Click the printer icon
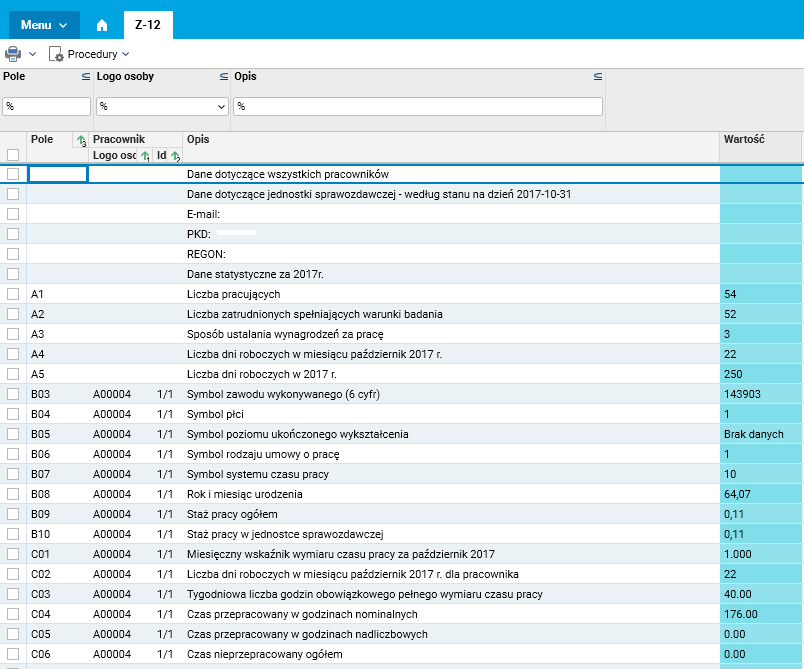Image resolution: width=804 pixels, height=669 pixels. 13,54
